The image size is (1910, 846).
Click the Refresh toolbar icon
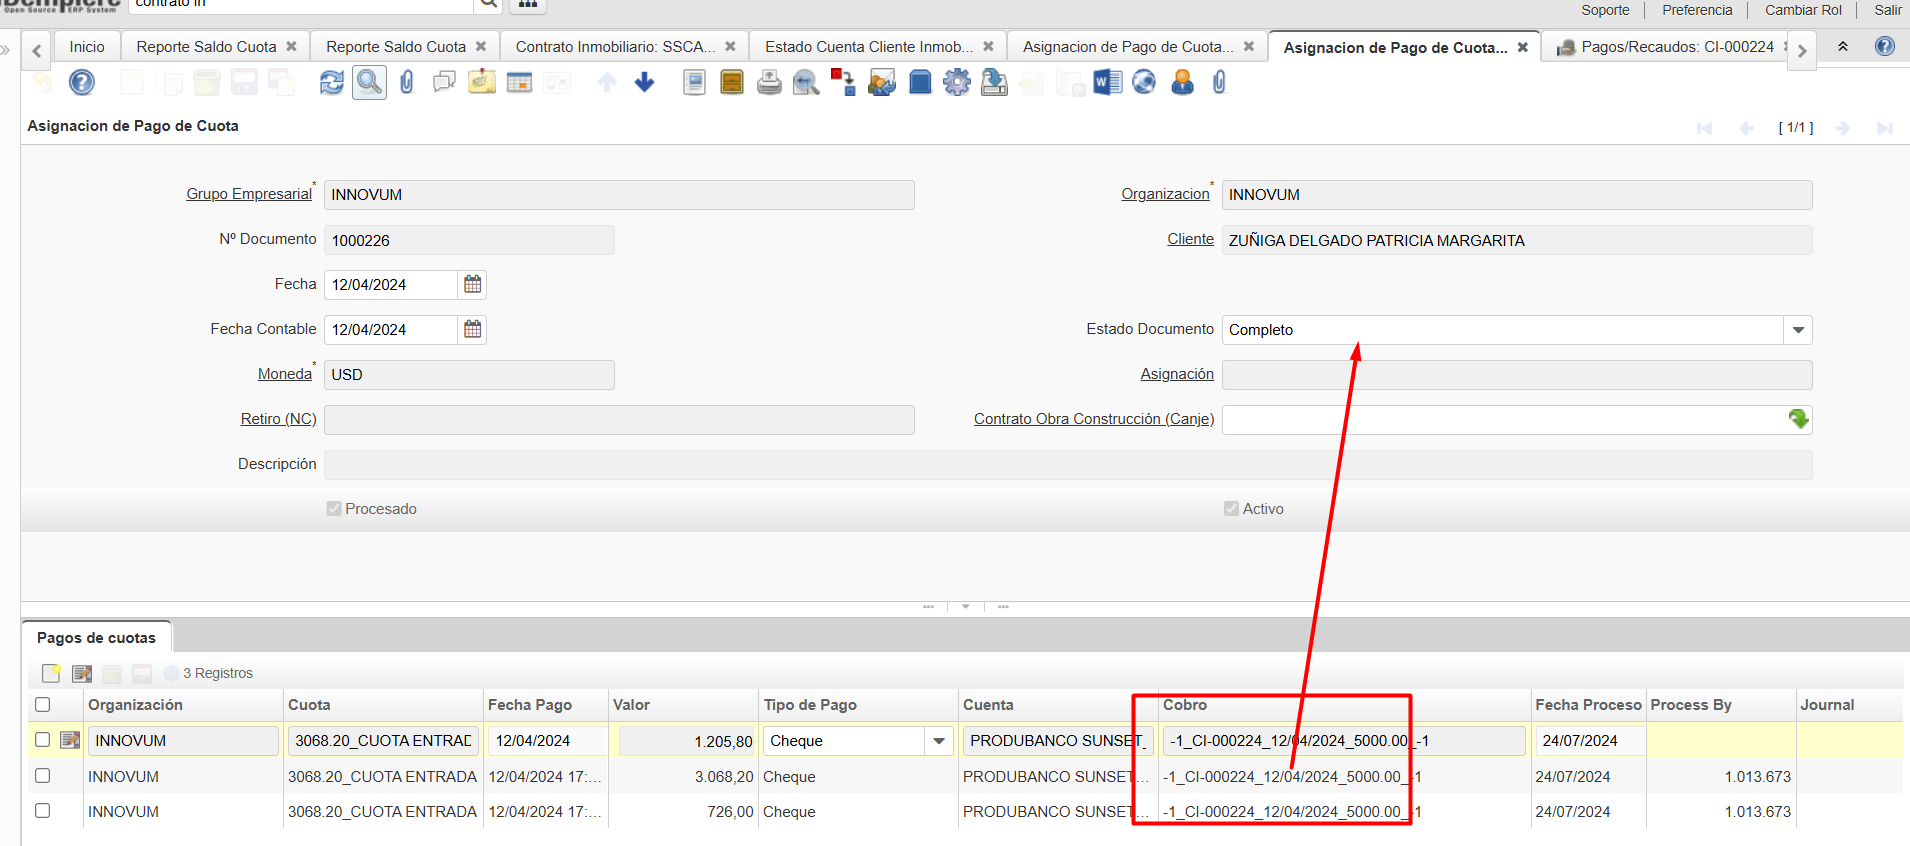coord(331,82)
